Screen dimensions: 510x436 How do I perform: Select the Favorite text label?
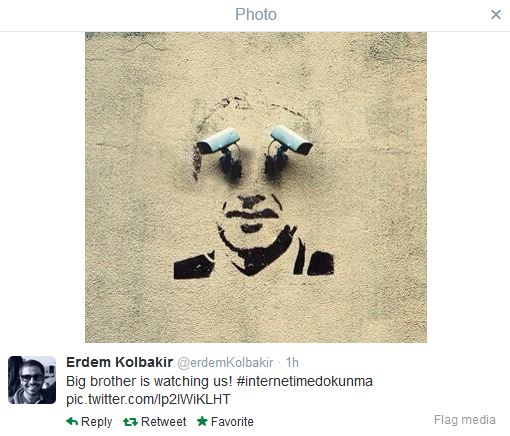click(x=232, y=421)
